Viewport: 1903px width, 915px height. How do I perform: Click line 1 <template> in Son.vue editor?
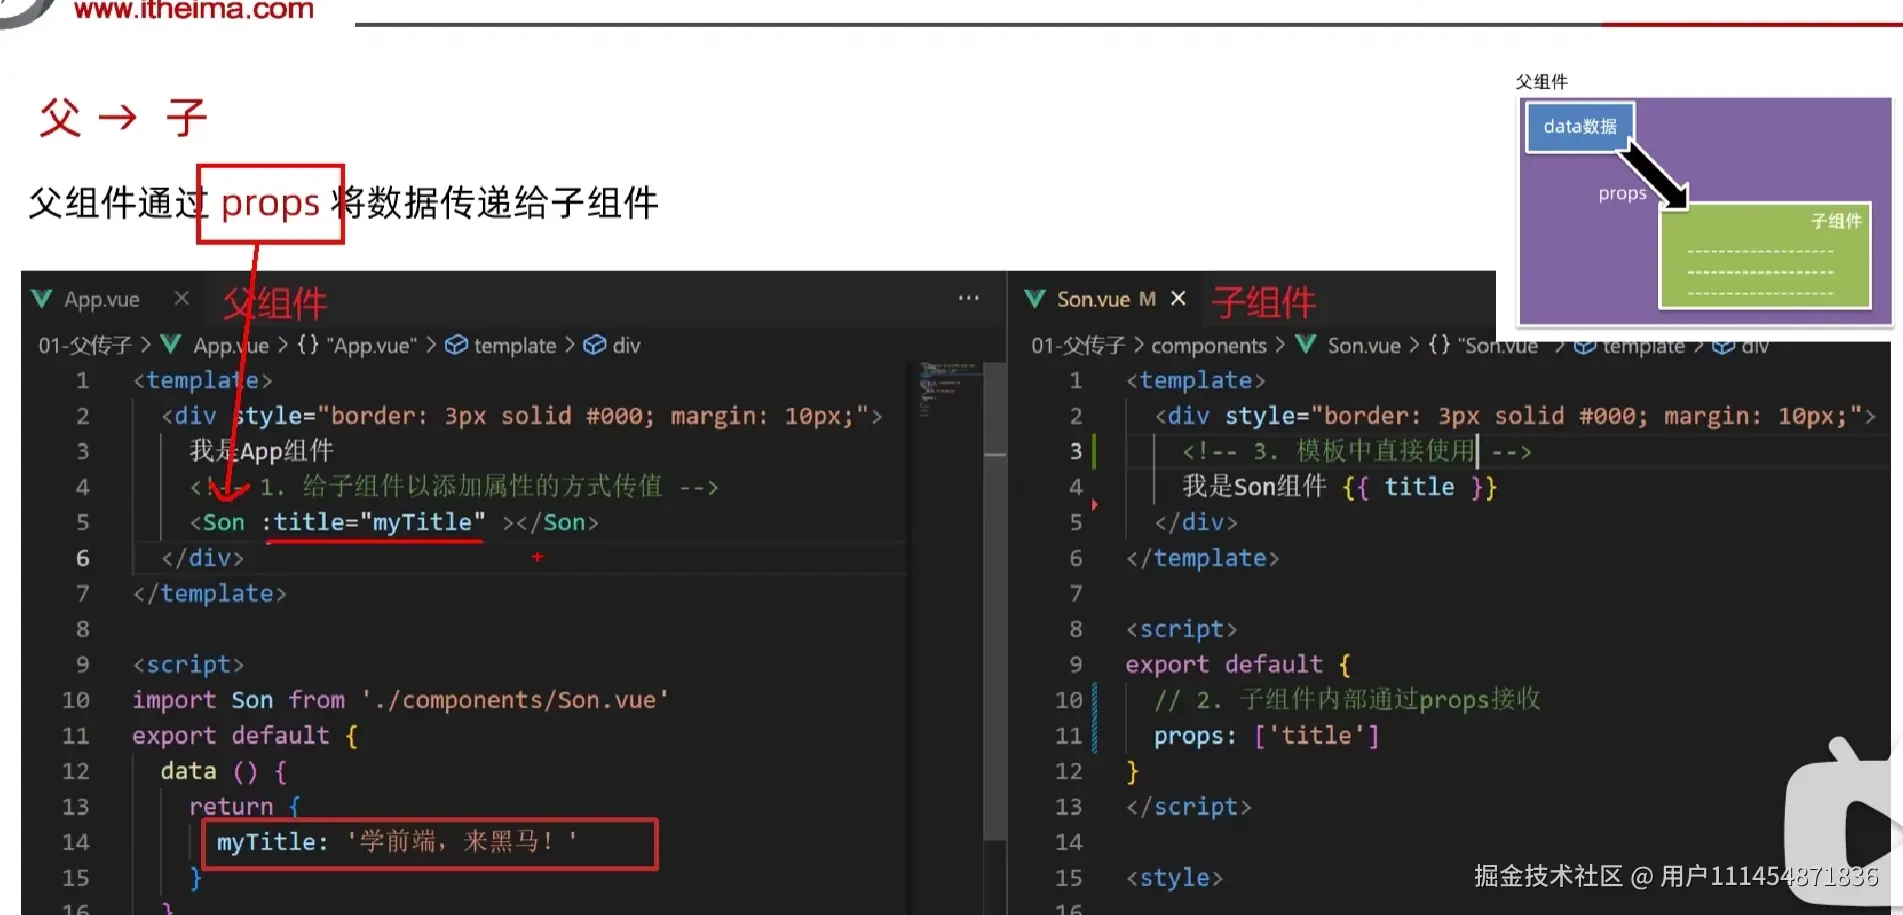click(1196, 380)
